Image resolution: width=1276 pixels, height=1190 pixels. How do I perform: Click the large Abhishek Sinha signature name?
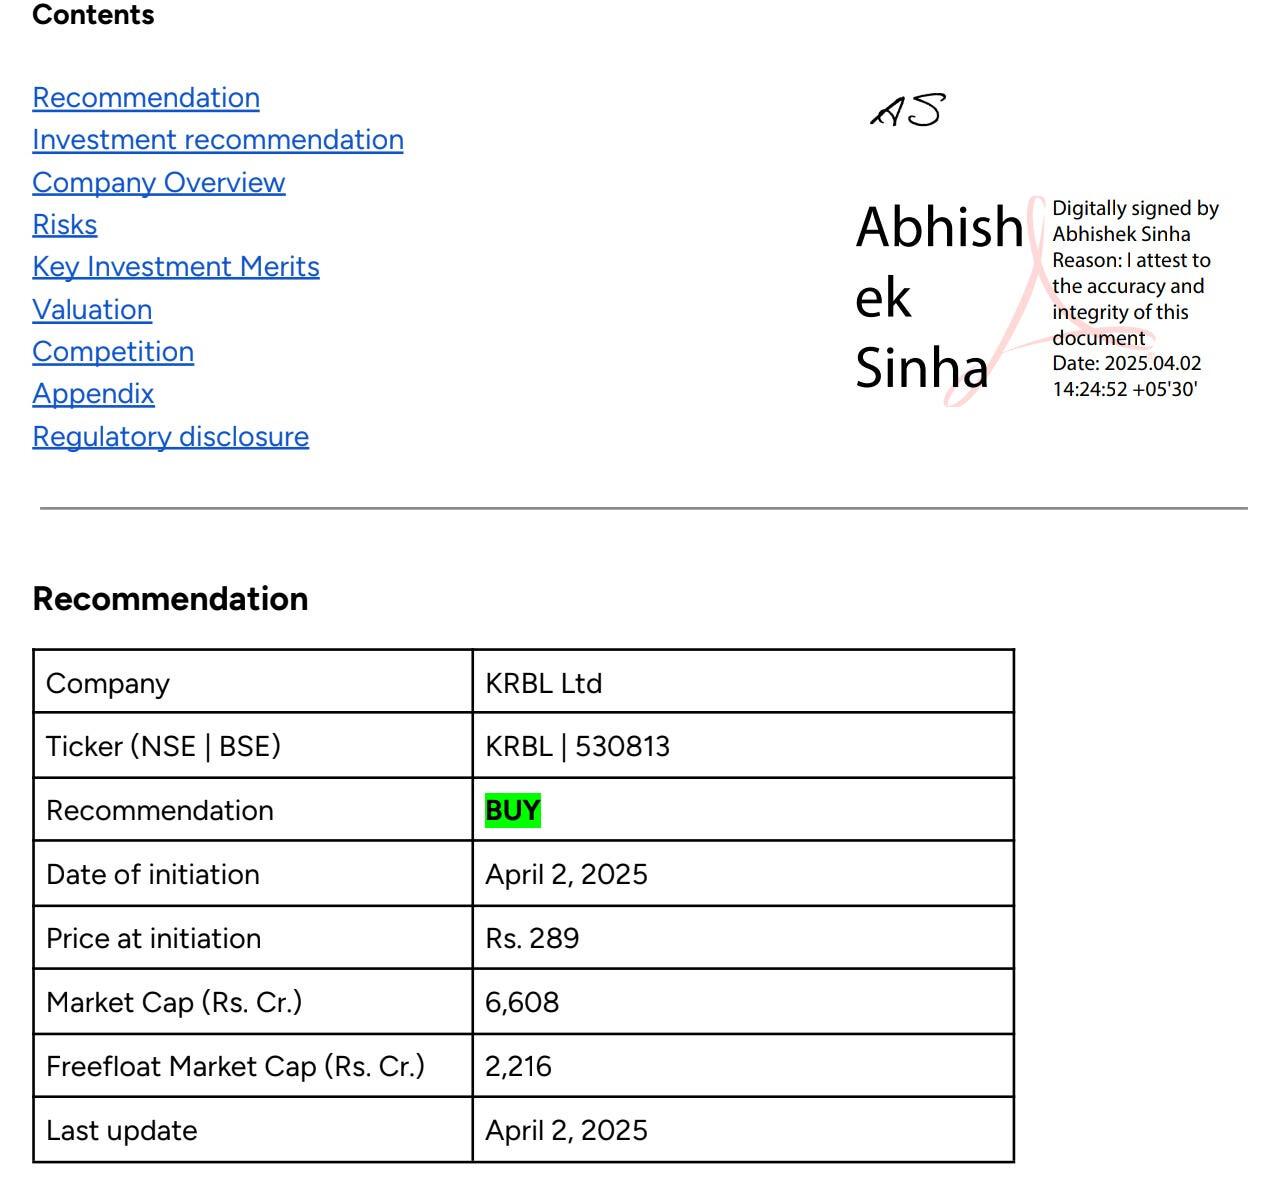point(937,297)
